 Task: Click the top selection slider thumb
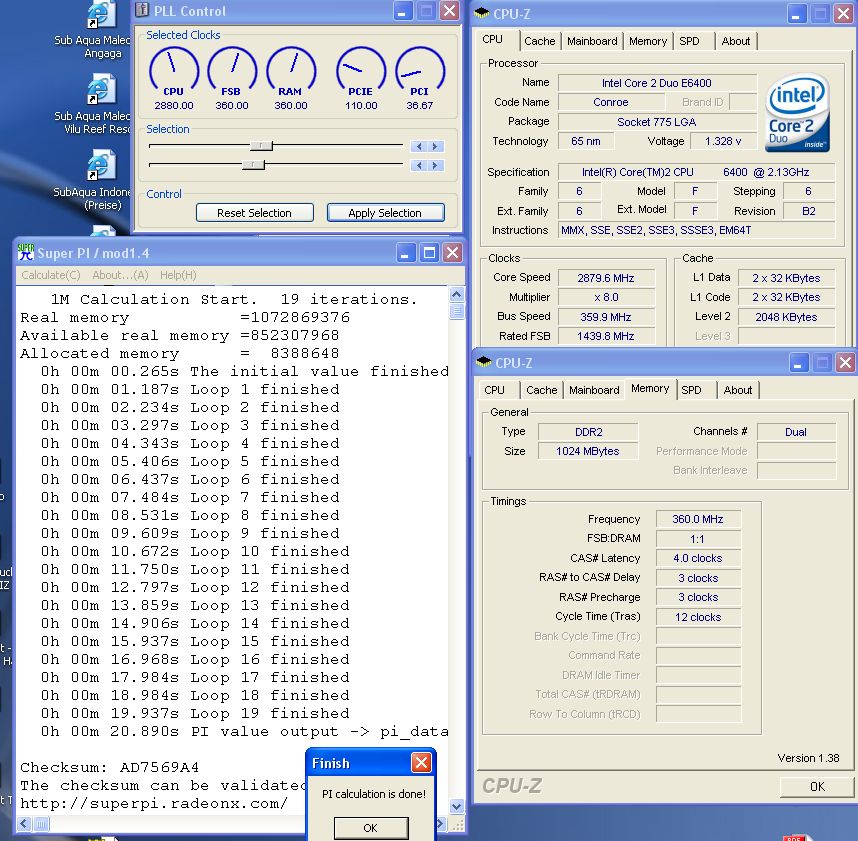point(261,146)
